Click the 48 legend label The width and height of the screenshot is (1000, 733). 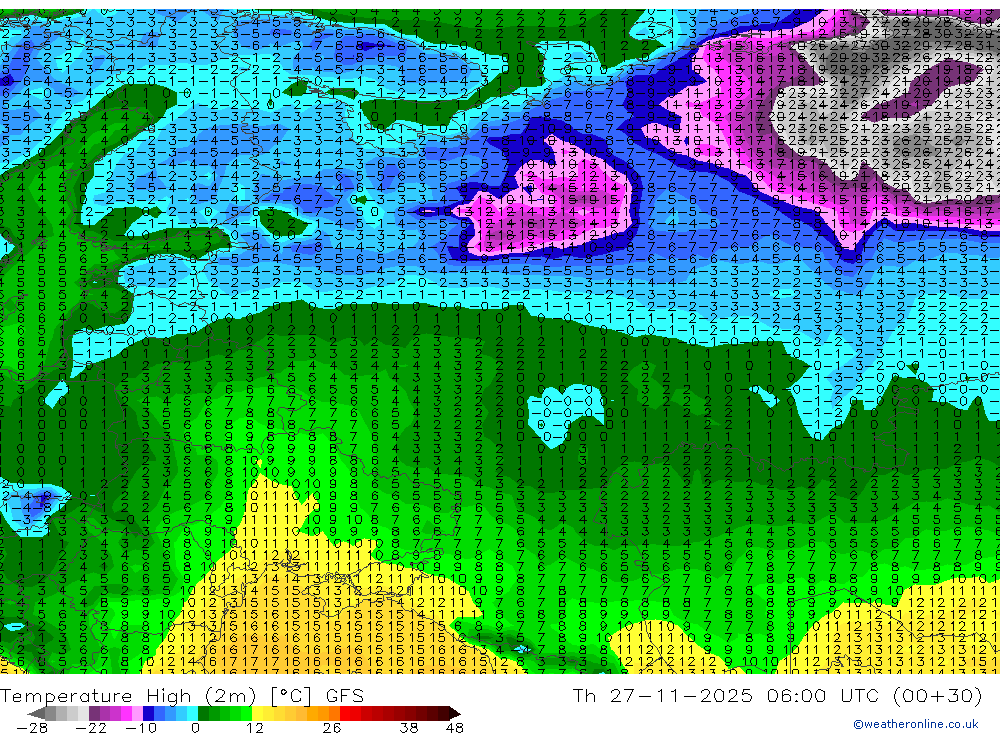(x=455, y=728)
